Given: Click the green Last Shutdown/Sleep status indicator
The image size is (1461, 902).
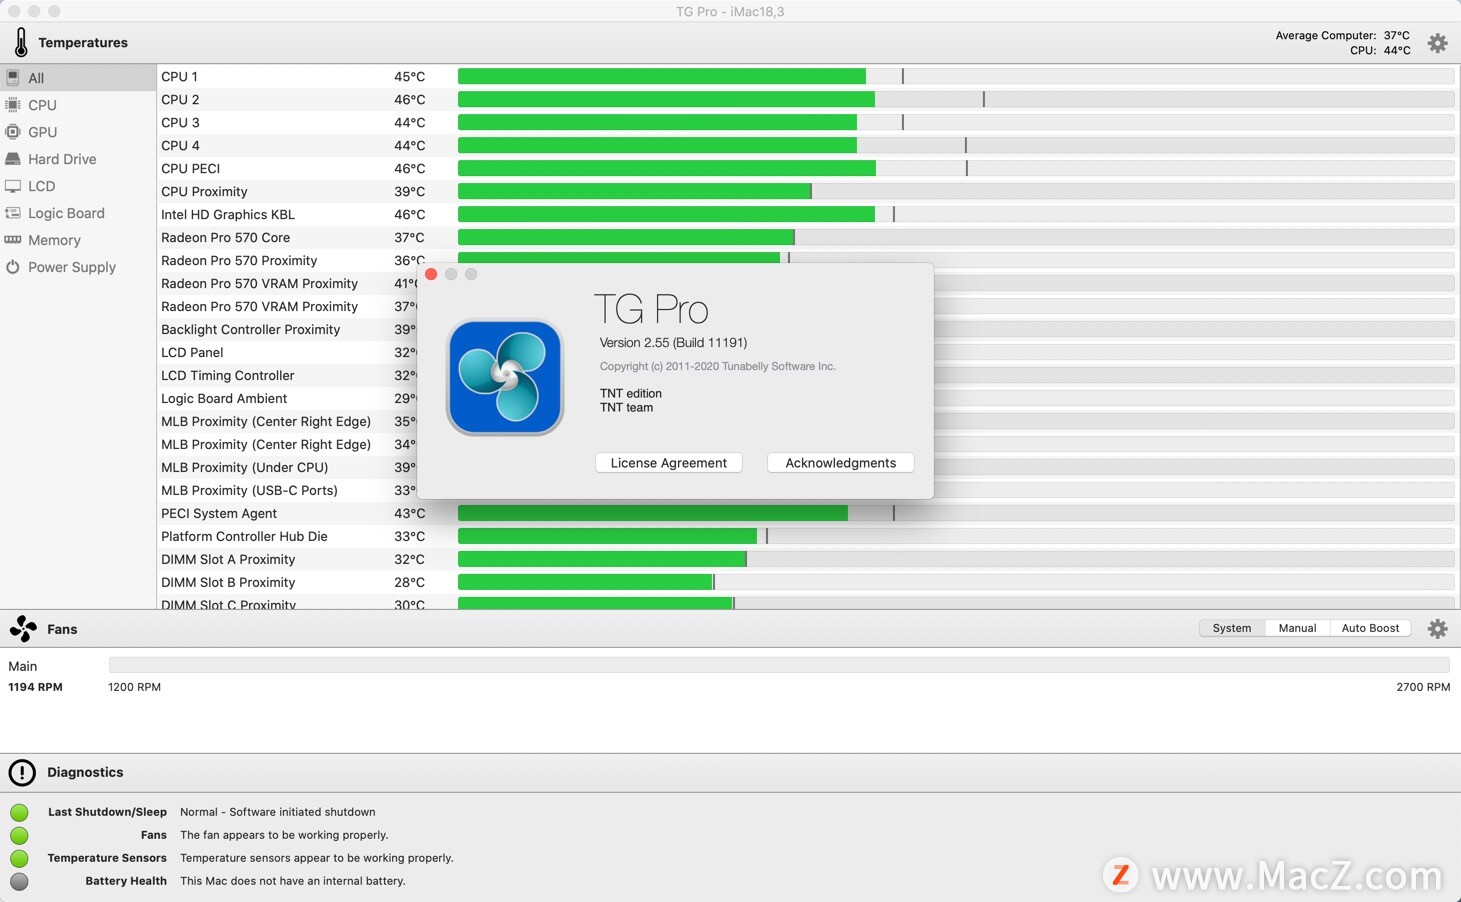Looking at the screenshot, I should [x=19, y=812].
